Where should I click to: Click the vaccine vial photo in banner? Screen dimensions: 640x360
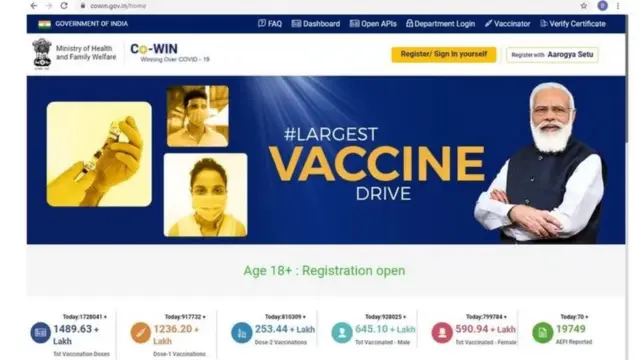99,154
